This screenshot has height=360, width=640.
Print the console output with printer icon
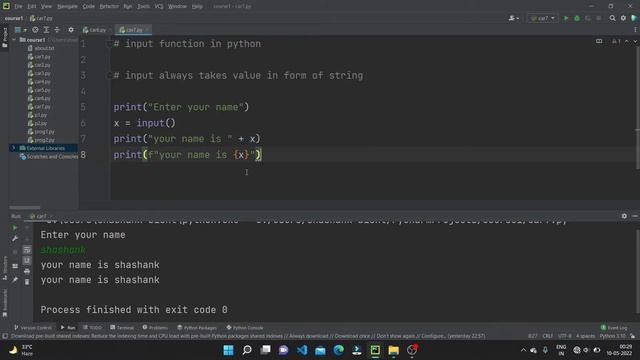point(27,271)
